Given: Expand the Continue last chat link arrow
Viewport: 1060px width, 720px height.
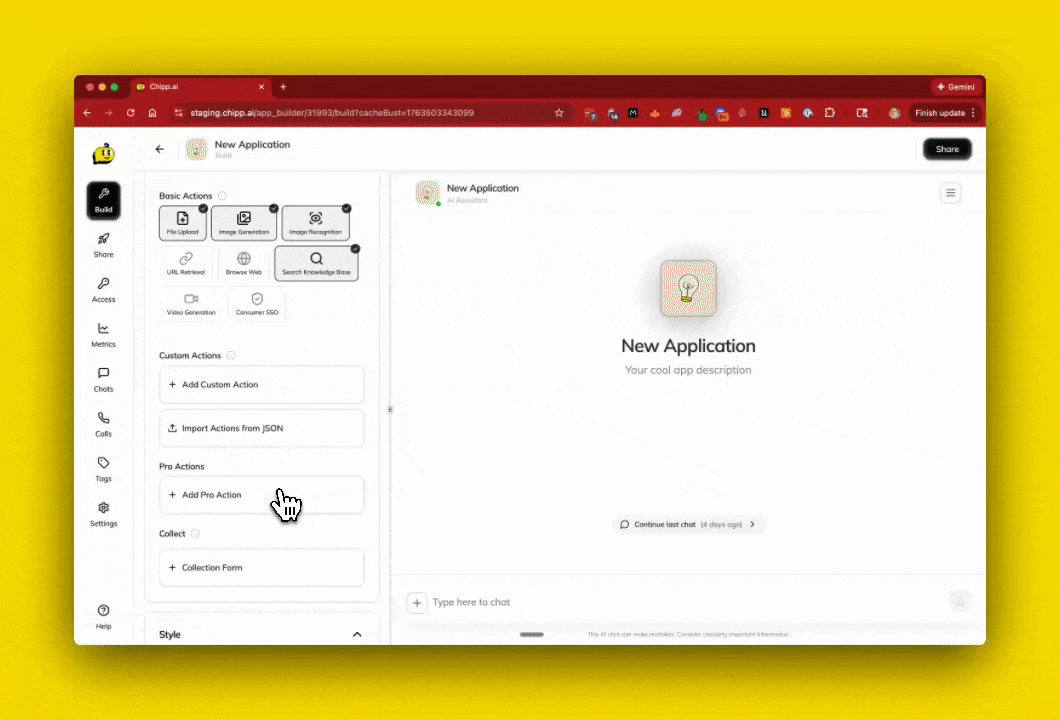Looking at the screenshot, I should click(752, 524).
